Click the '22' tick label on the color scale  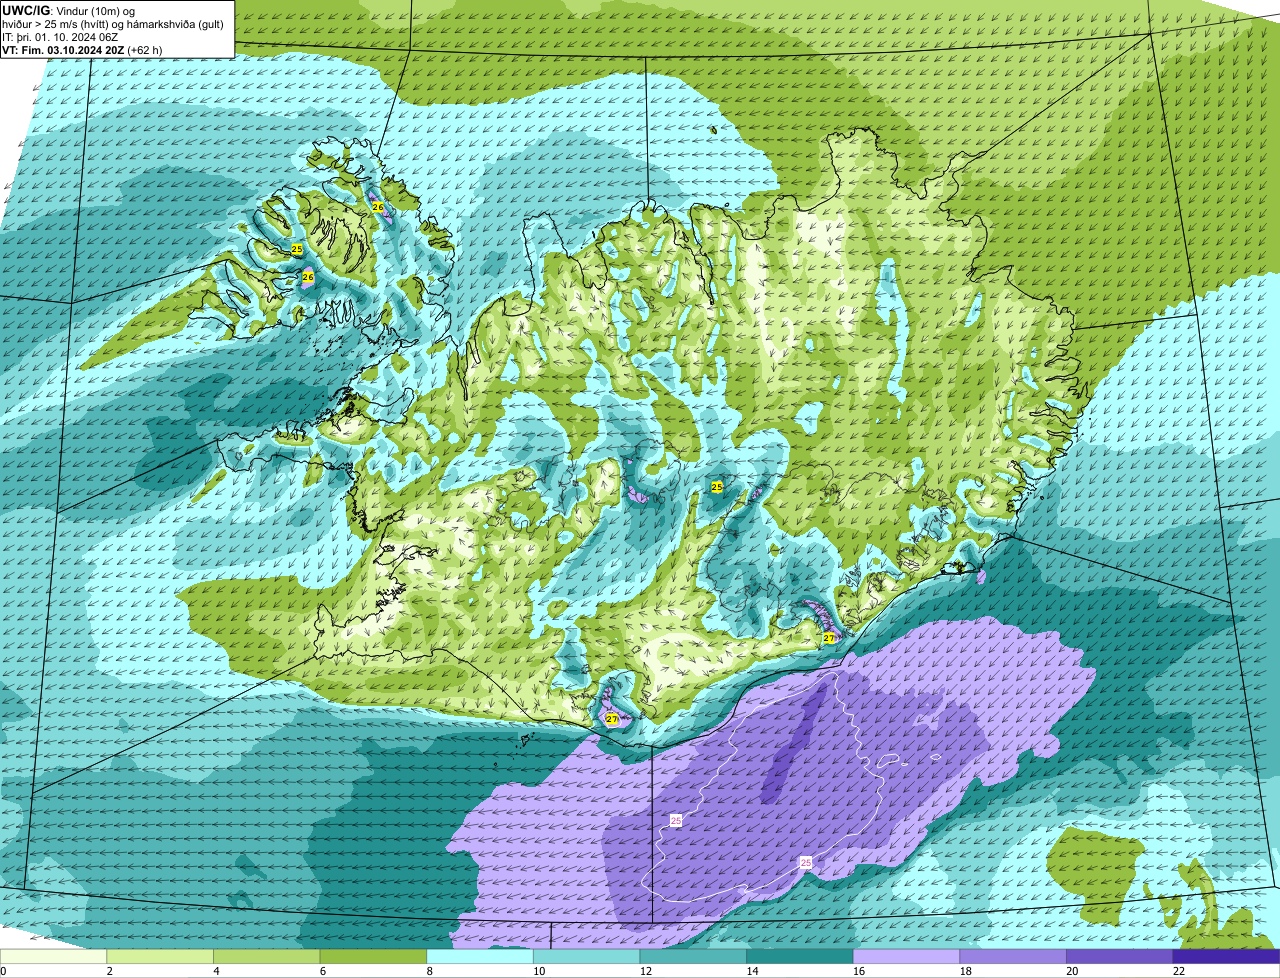(1179, 971)
